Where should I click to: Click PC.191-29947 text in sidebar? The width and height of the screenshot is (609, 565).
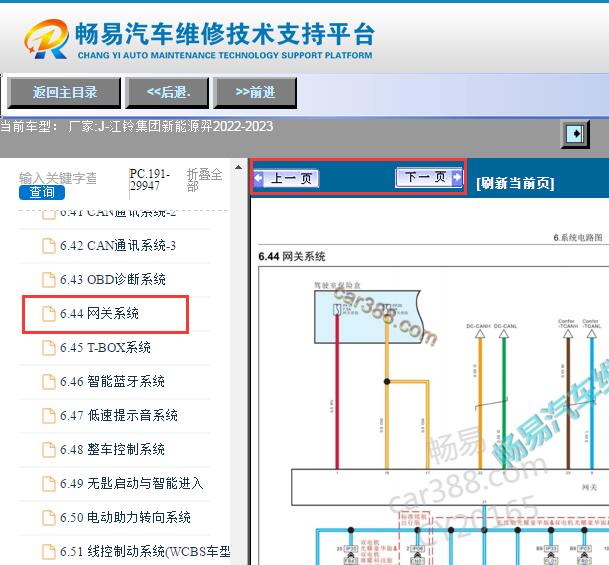(x=150, y=179)
